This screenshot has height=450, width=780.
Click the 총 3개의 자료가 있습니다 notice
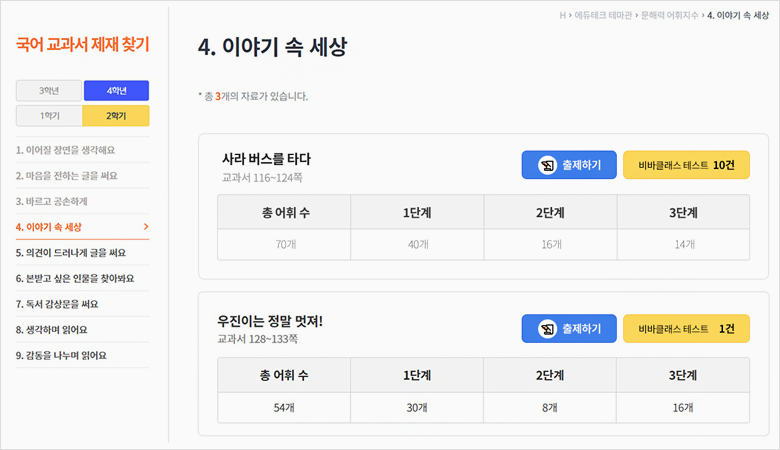click(x=253, y=96)
